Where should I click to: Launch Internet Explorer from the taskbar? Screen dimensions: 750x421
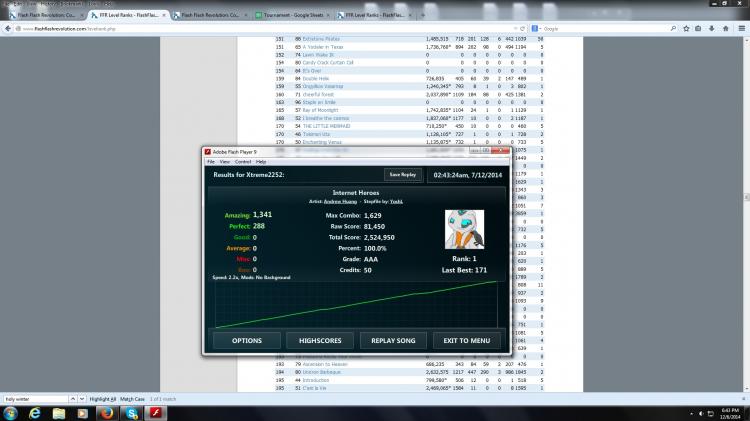[x=34, y=413]
